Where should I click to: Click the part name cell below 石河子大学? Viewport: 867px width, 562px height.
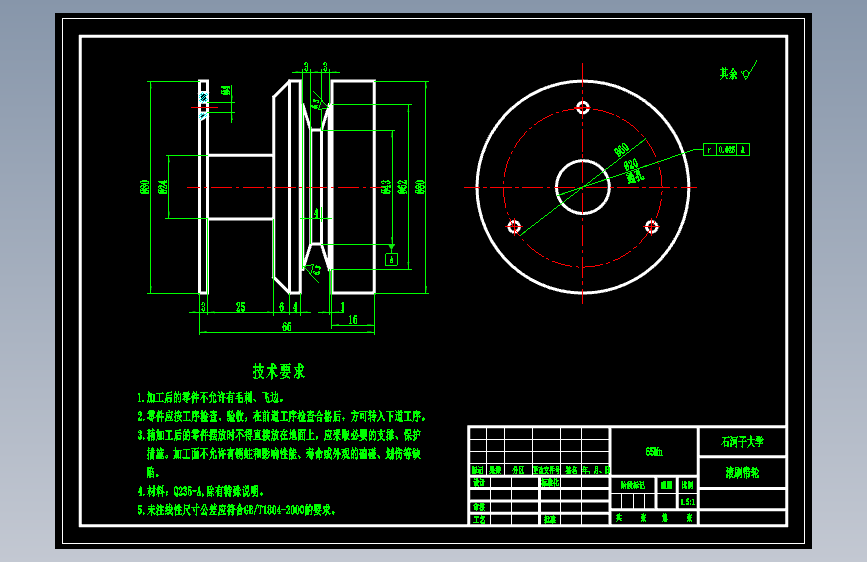pyautogui.click(x=742, y=472)
